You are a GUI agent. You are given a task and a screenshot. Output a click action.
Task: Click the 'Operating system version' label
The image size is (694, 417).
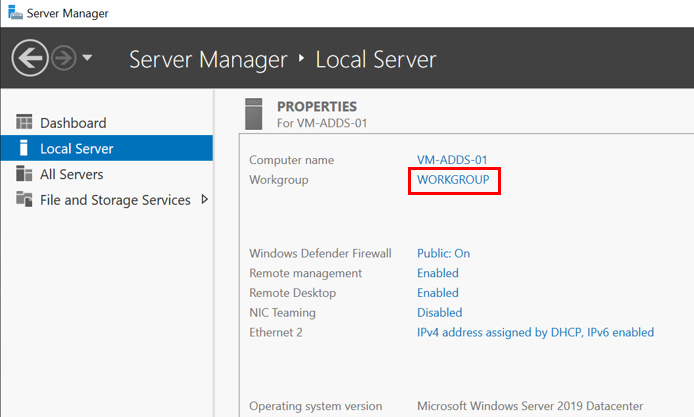click(316, 406)
